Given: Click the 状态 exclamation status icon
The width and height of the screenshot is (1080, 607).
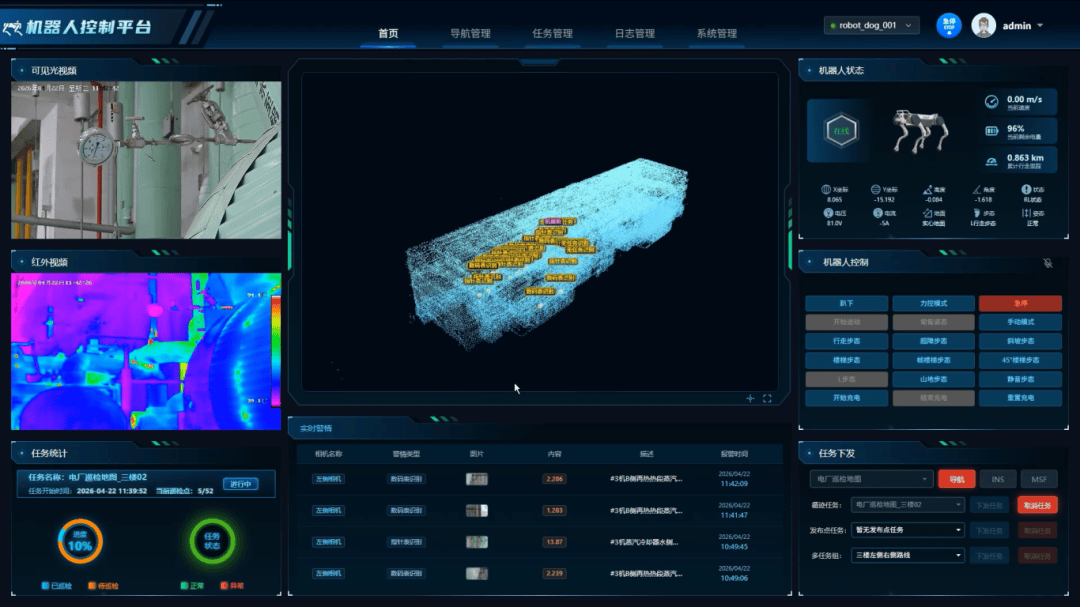Looking at the screenshot, I should click(x=1026, y=189).
